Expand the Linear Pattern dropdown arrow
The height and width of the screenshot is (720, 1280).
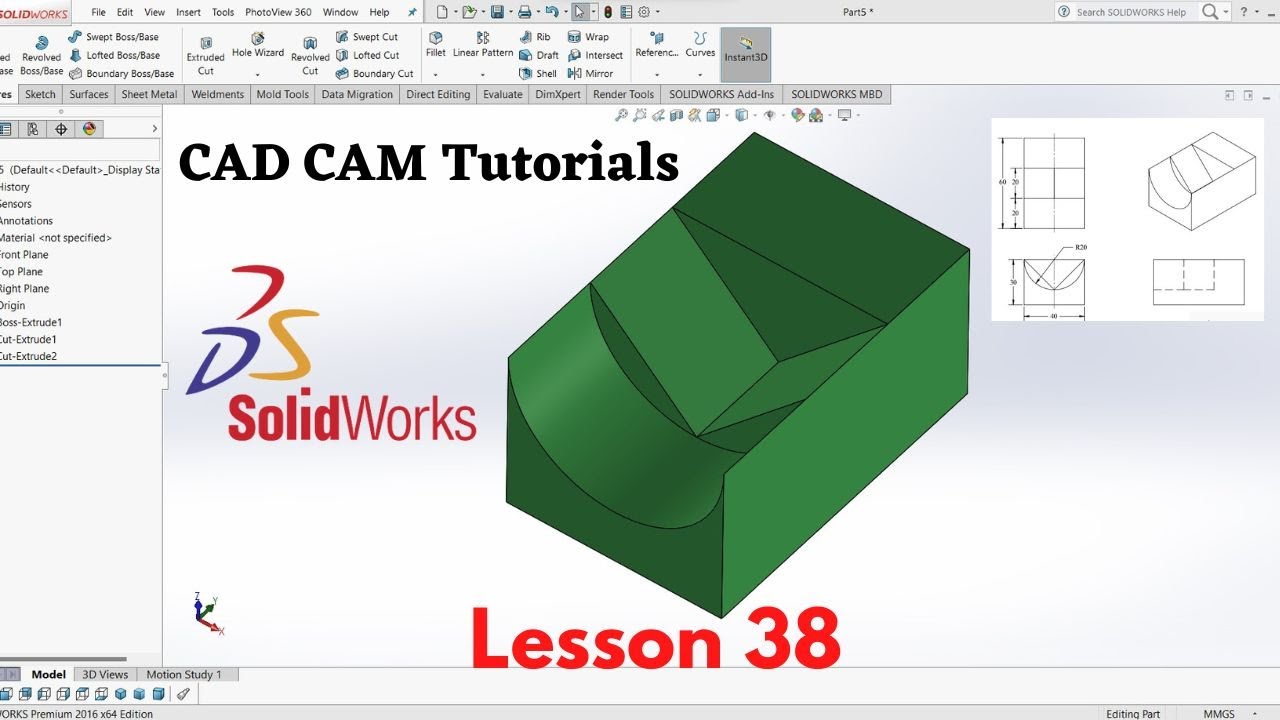[483, 75]
